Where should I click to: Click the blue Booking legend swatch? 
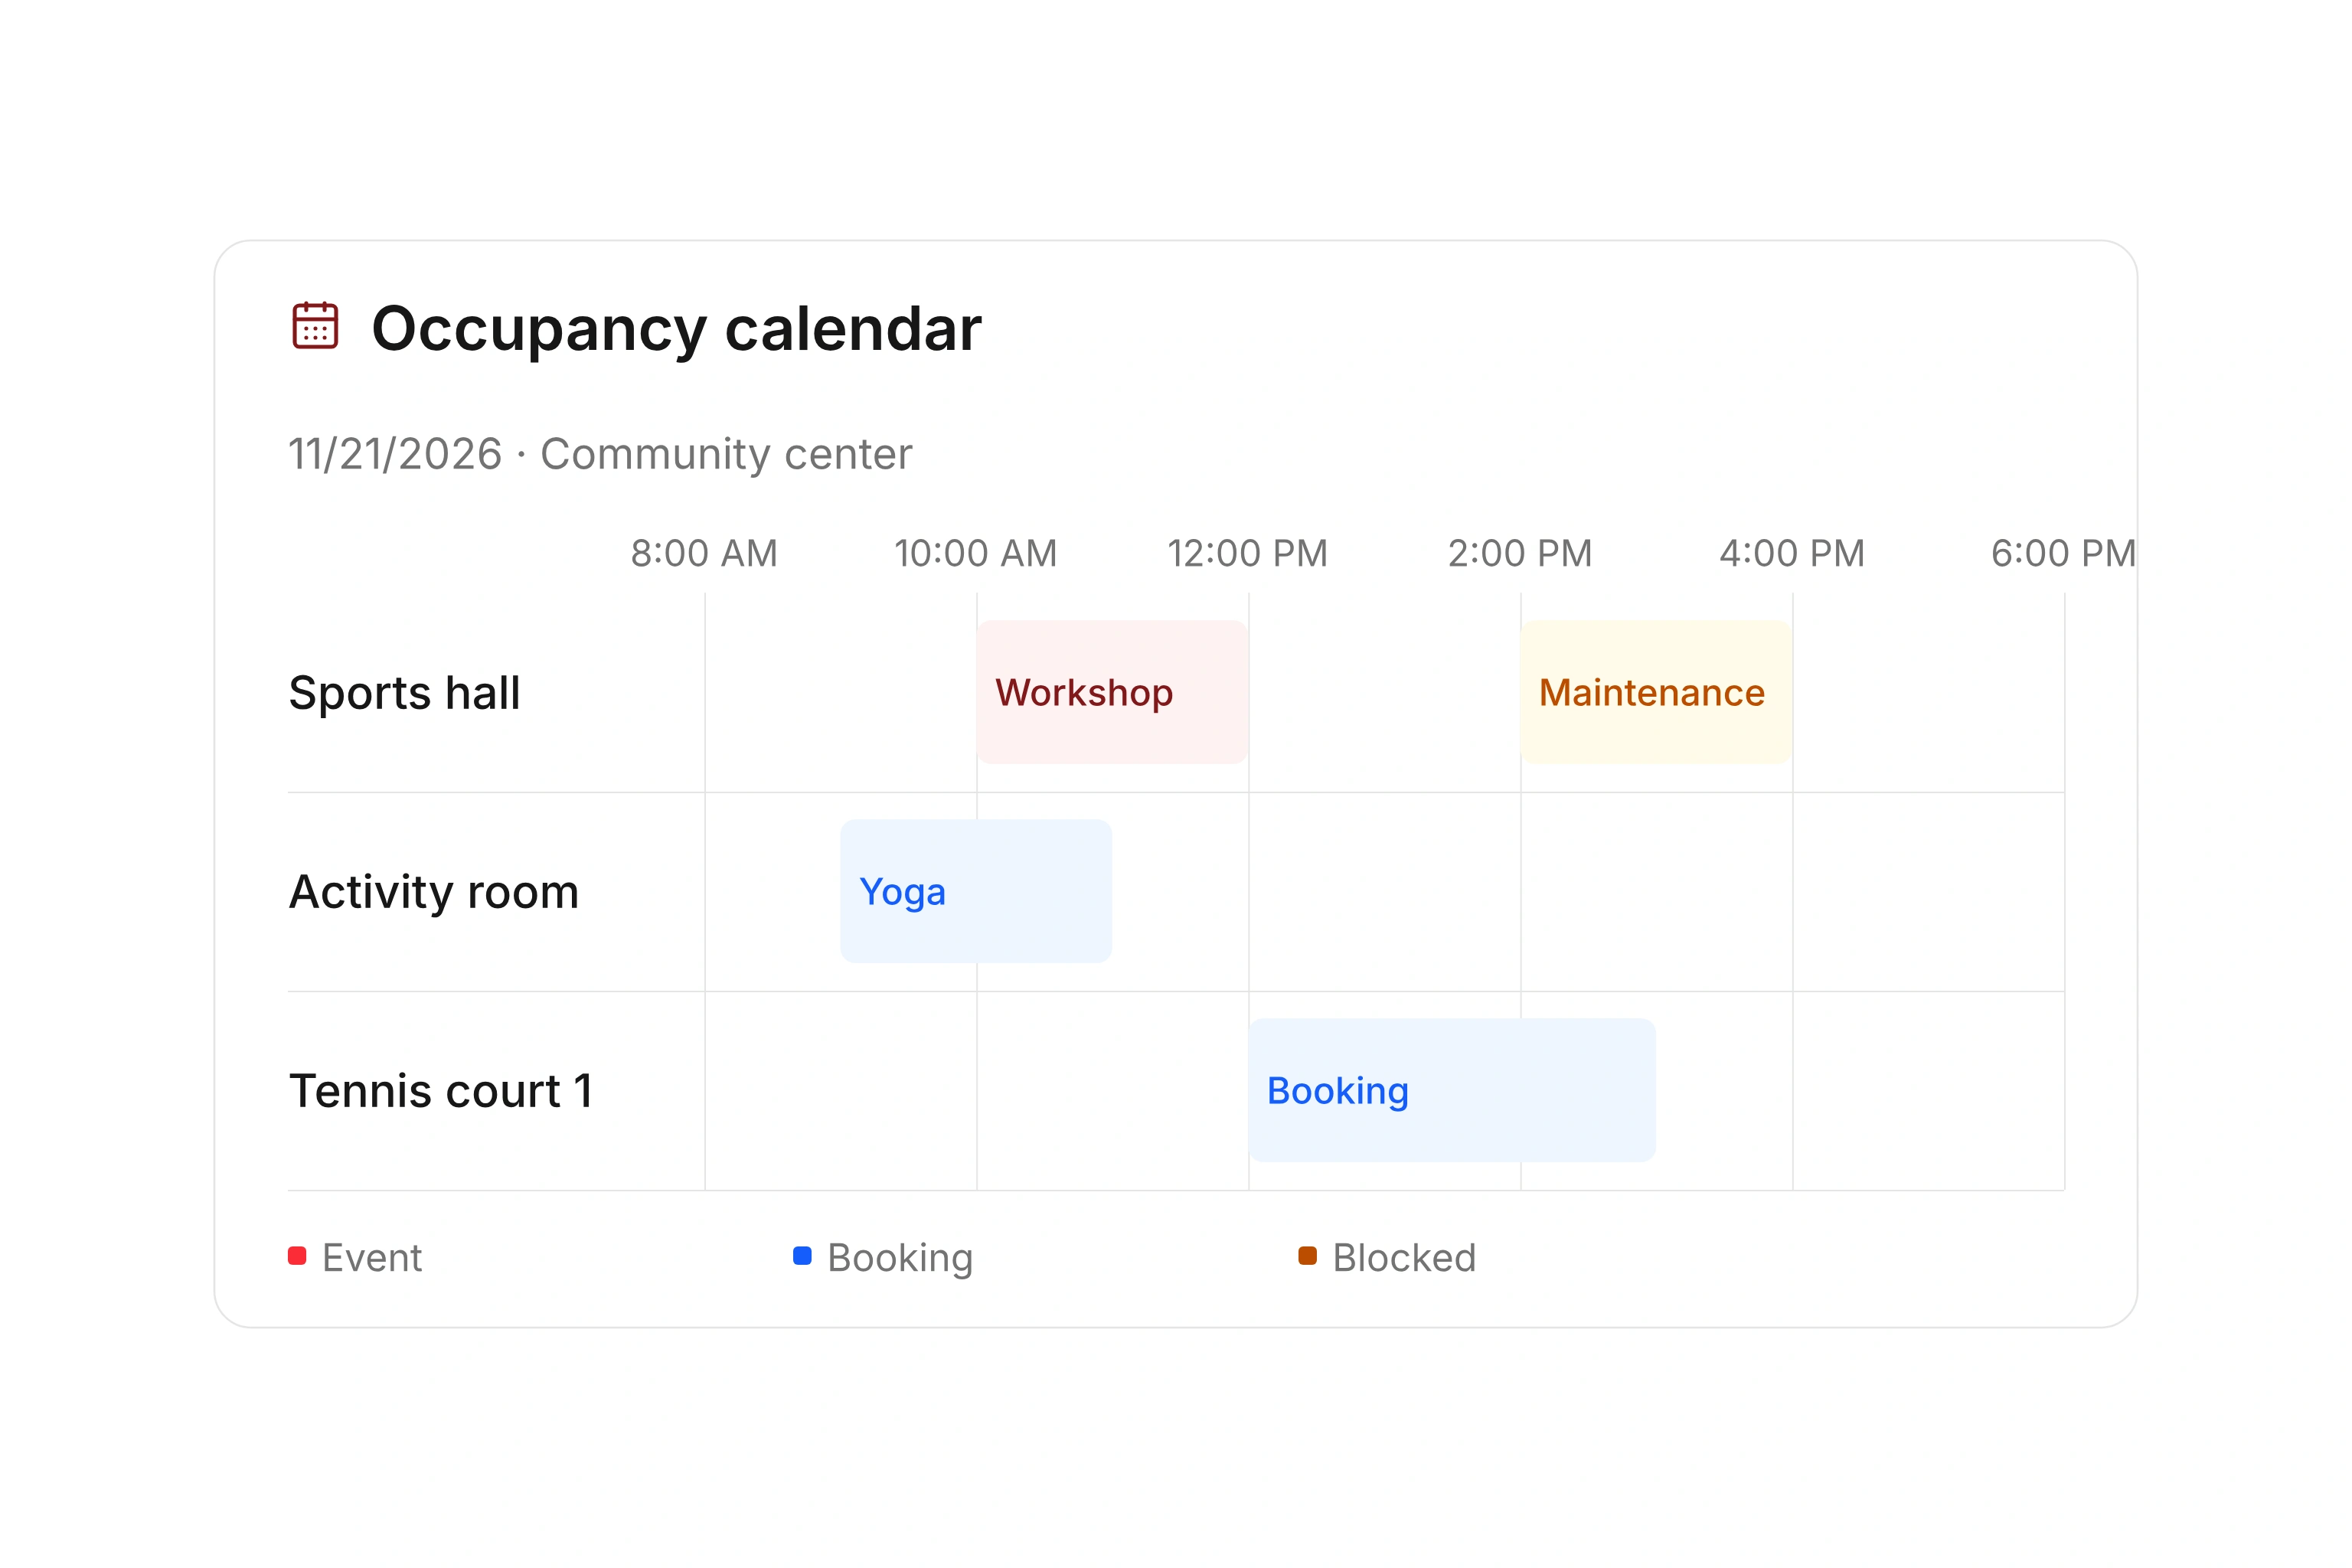(x=802, y=1256)
